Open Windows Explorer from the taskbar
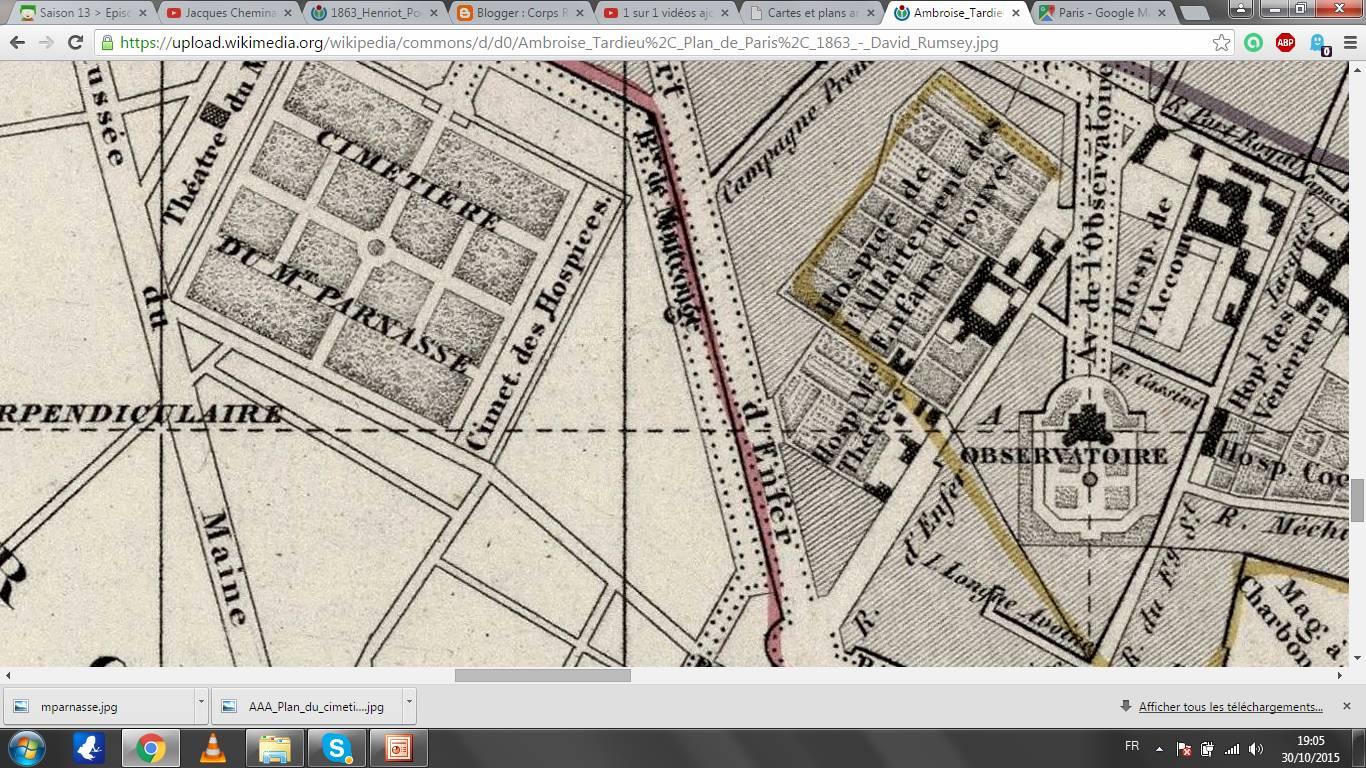Viewport: 1366px width, 768px height. (x=275, y=748)
